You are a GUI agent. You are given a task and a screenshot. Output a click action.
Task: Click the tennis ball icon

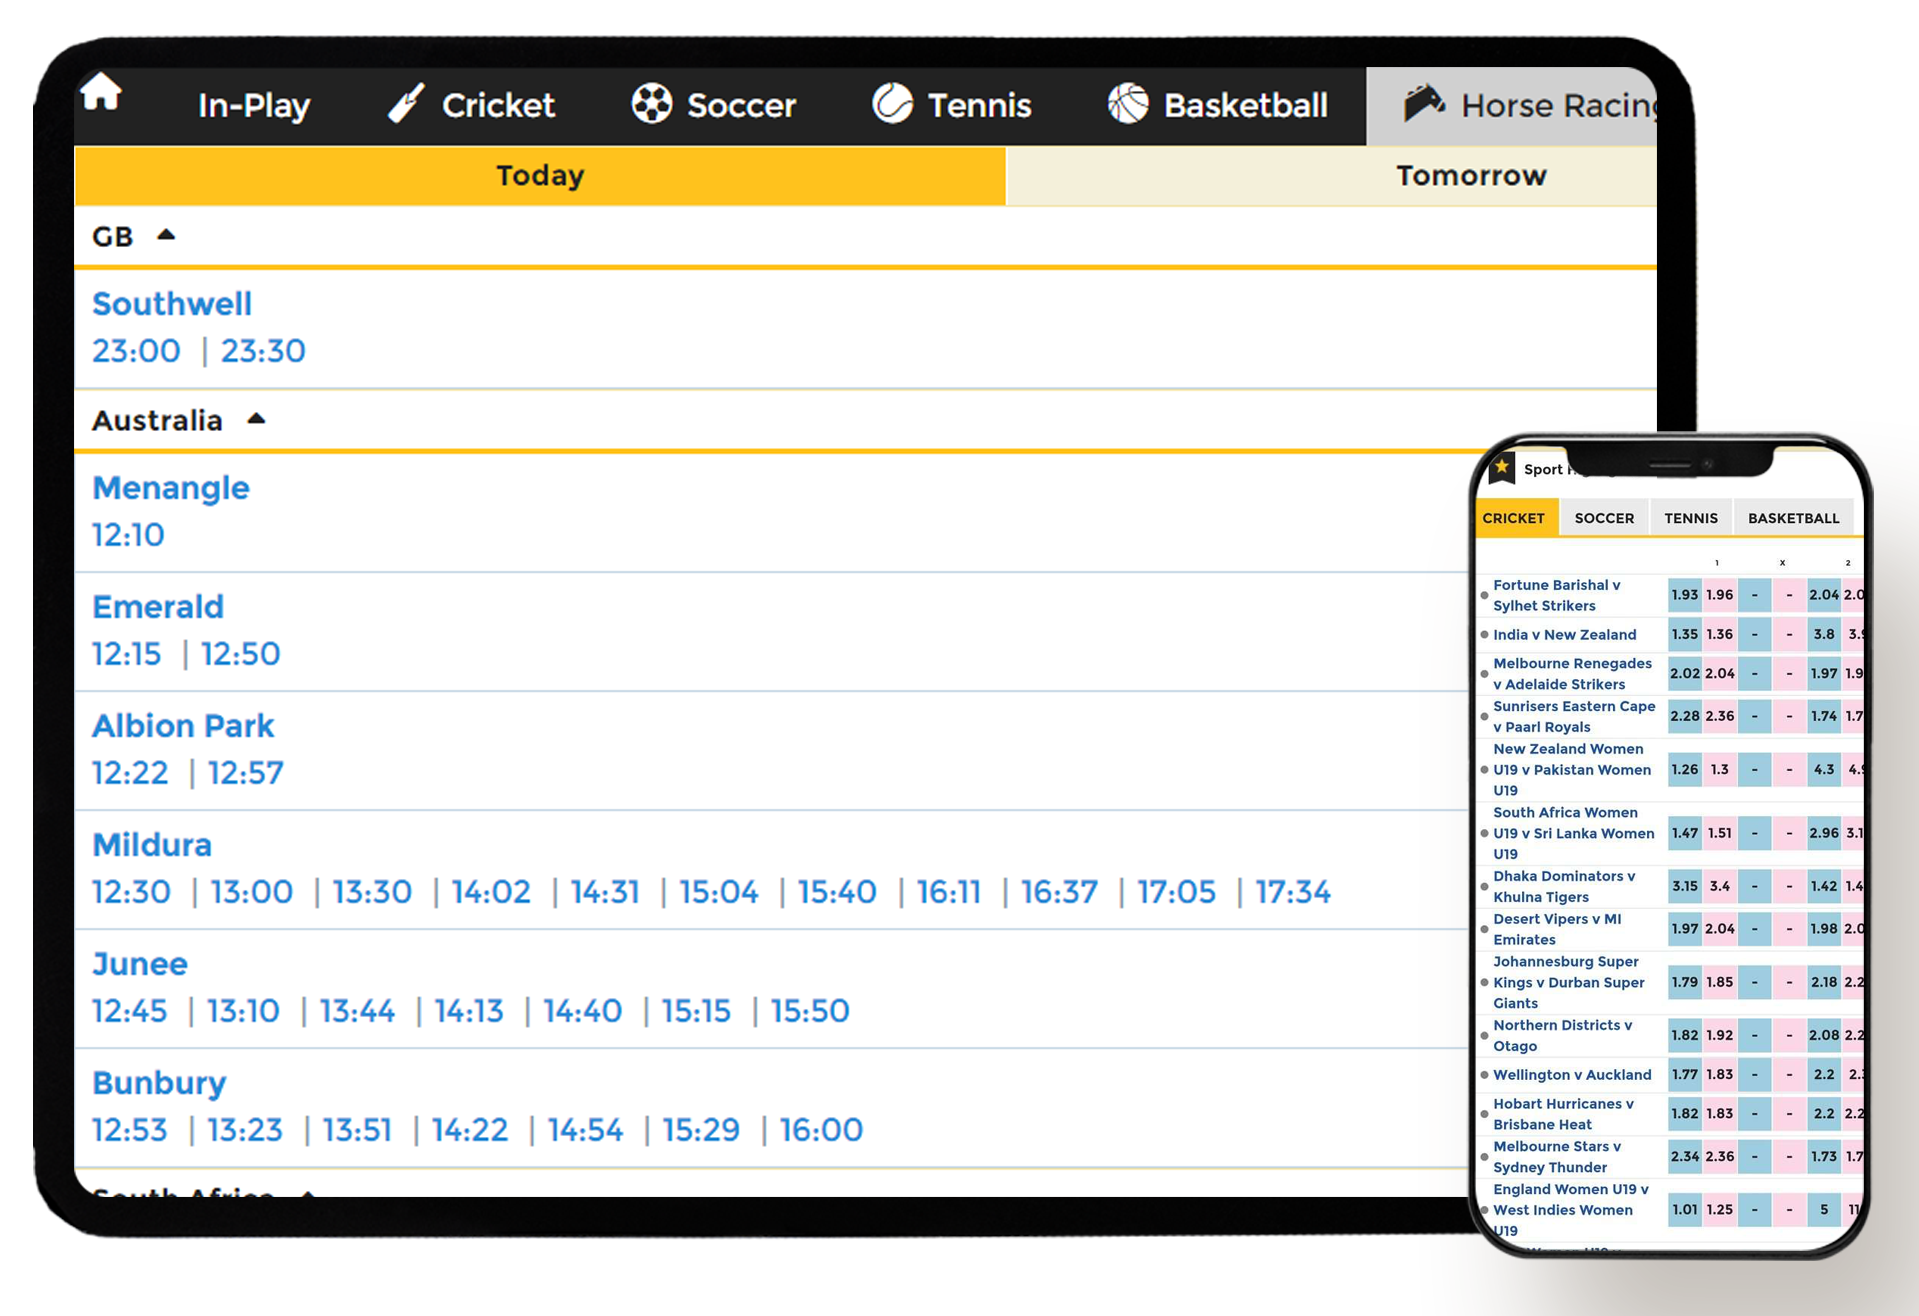(892, 104)
